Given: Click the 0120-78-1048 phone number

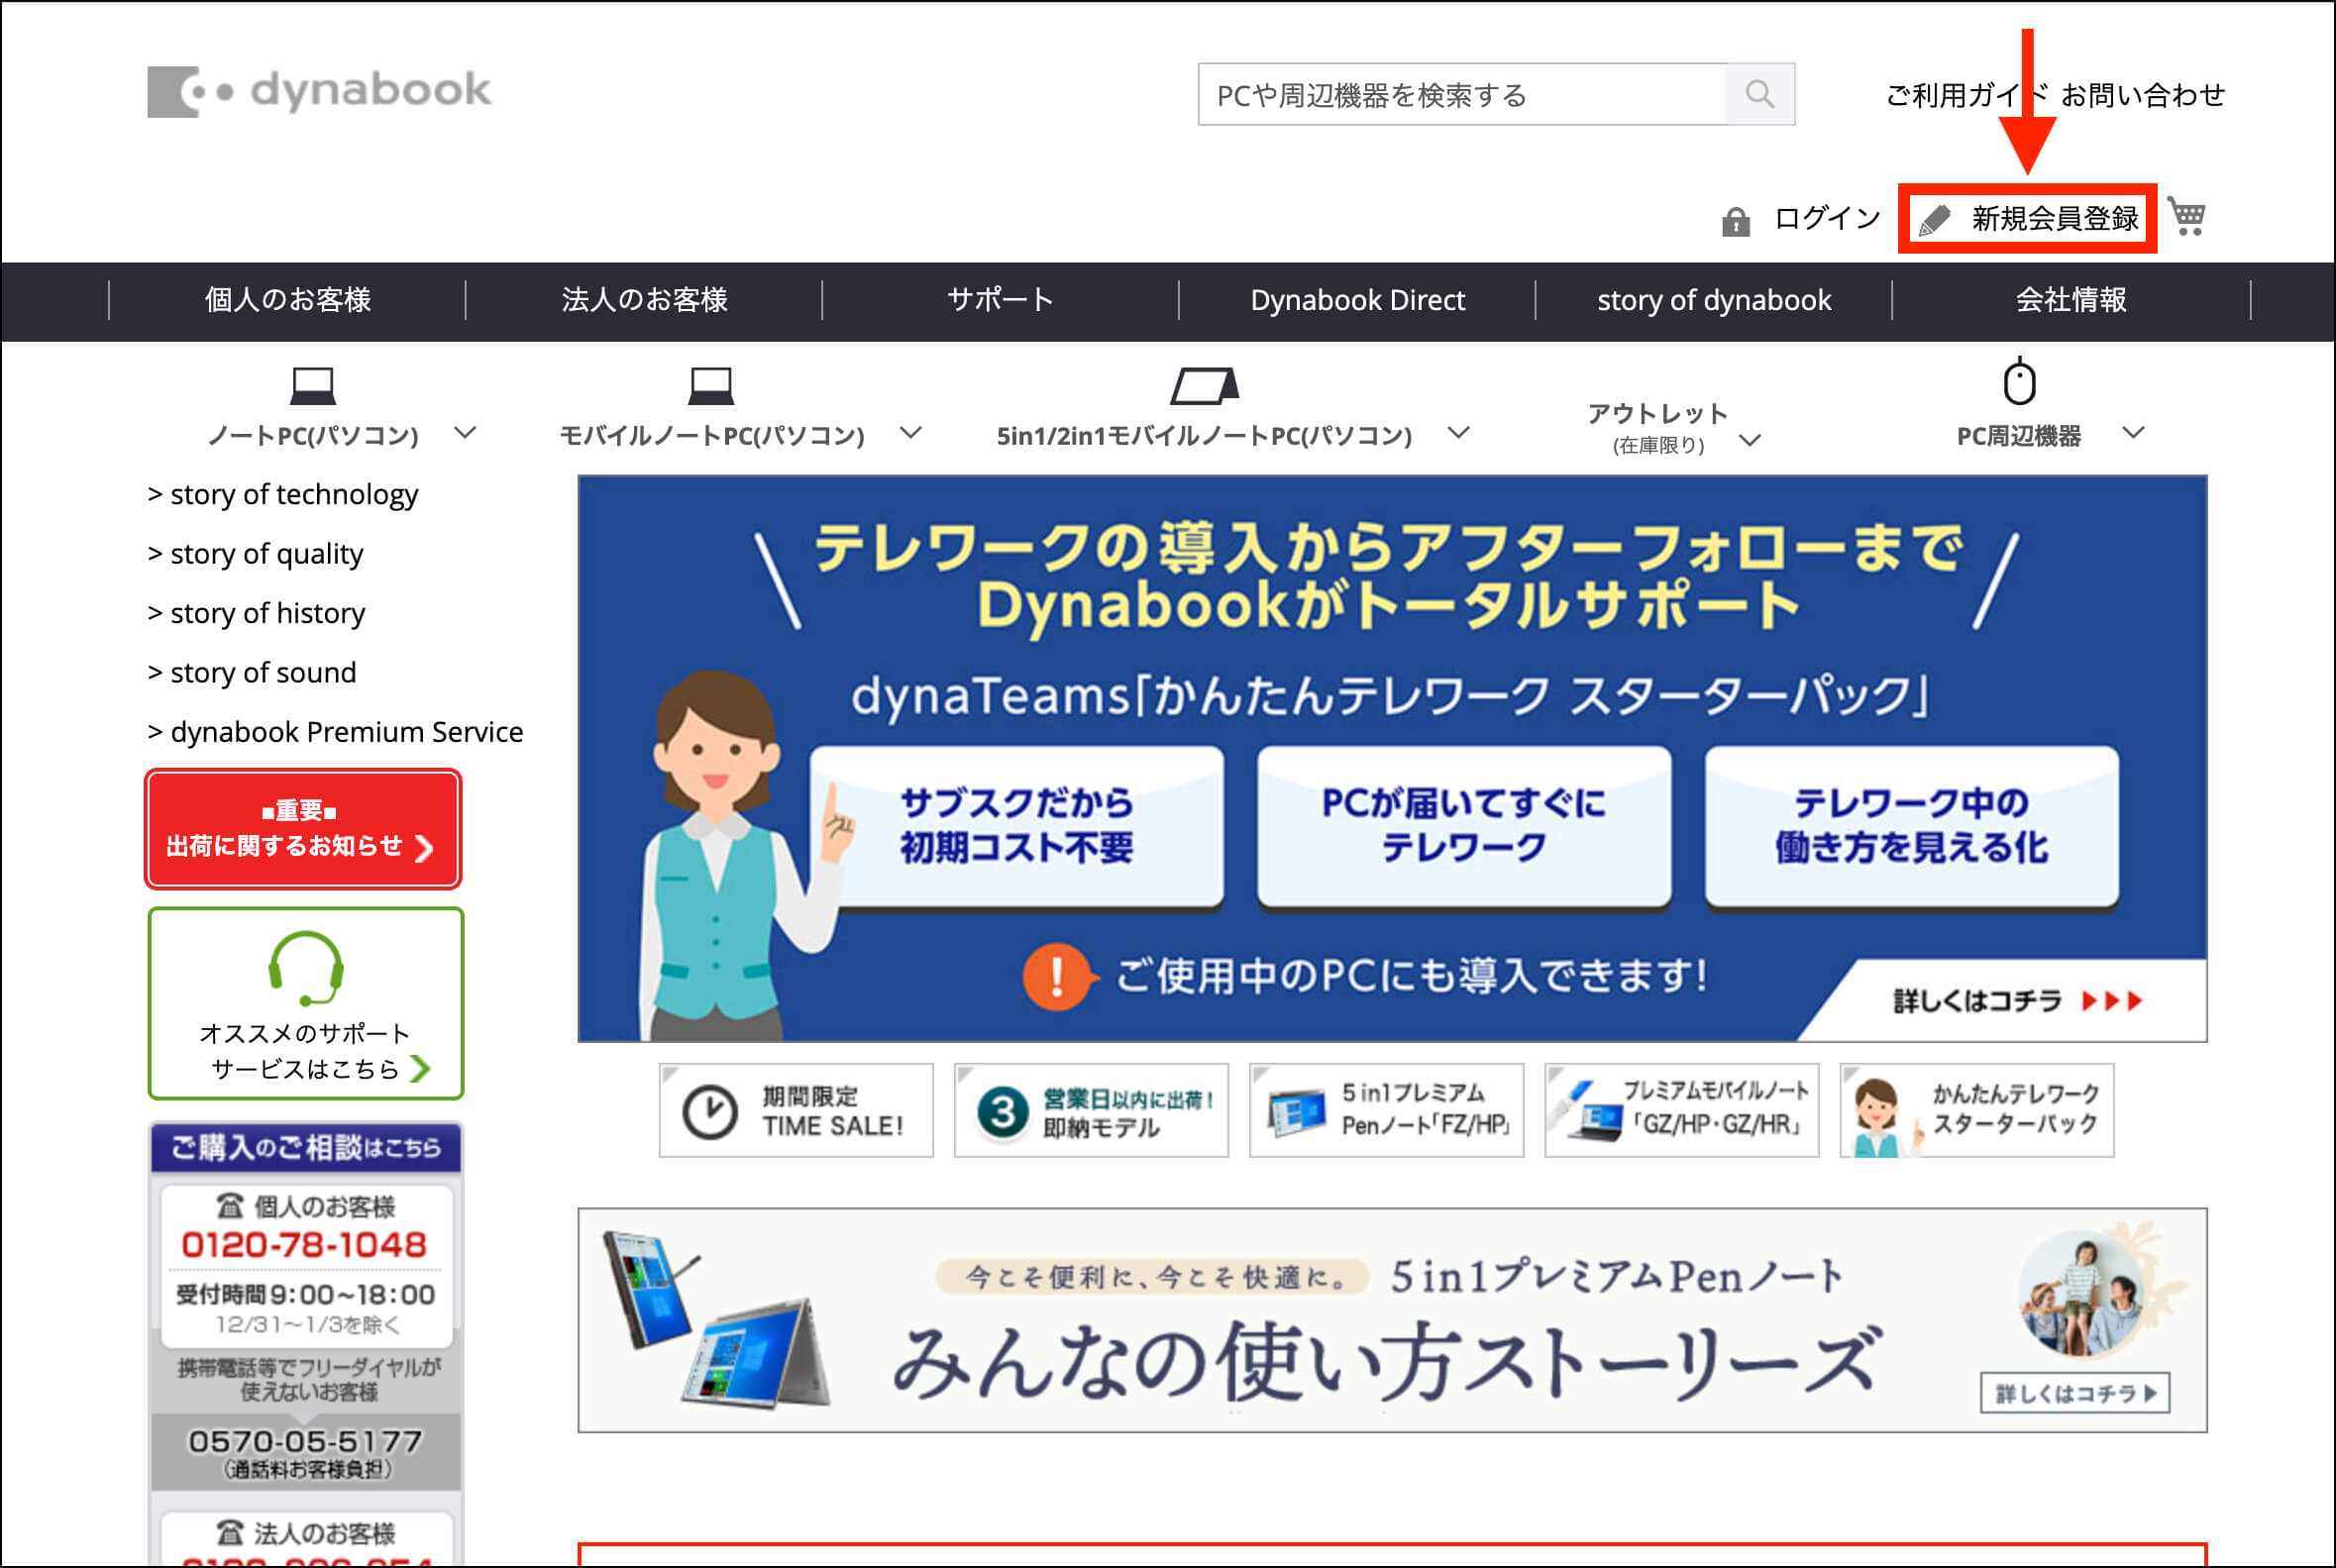Looking at the screenshot, I should pos(304,1245).
